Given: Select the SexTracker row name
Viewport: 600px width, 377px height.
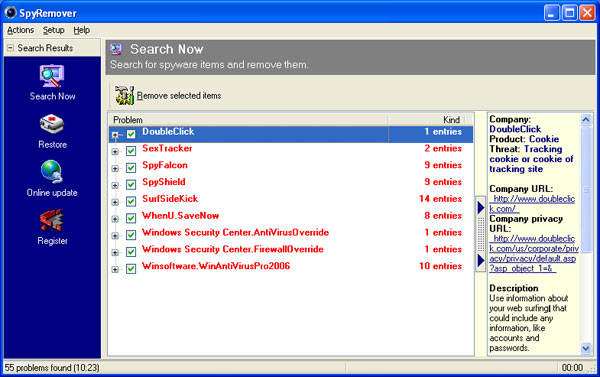Looking at the screenshot, I should point(167,148).
